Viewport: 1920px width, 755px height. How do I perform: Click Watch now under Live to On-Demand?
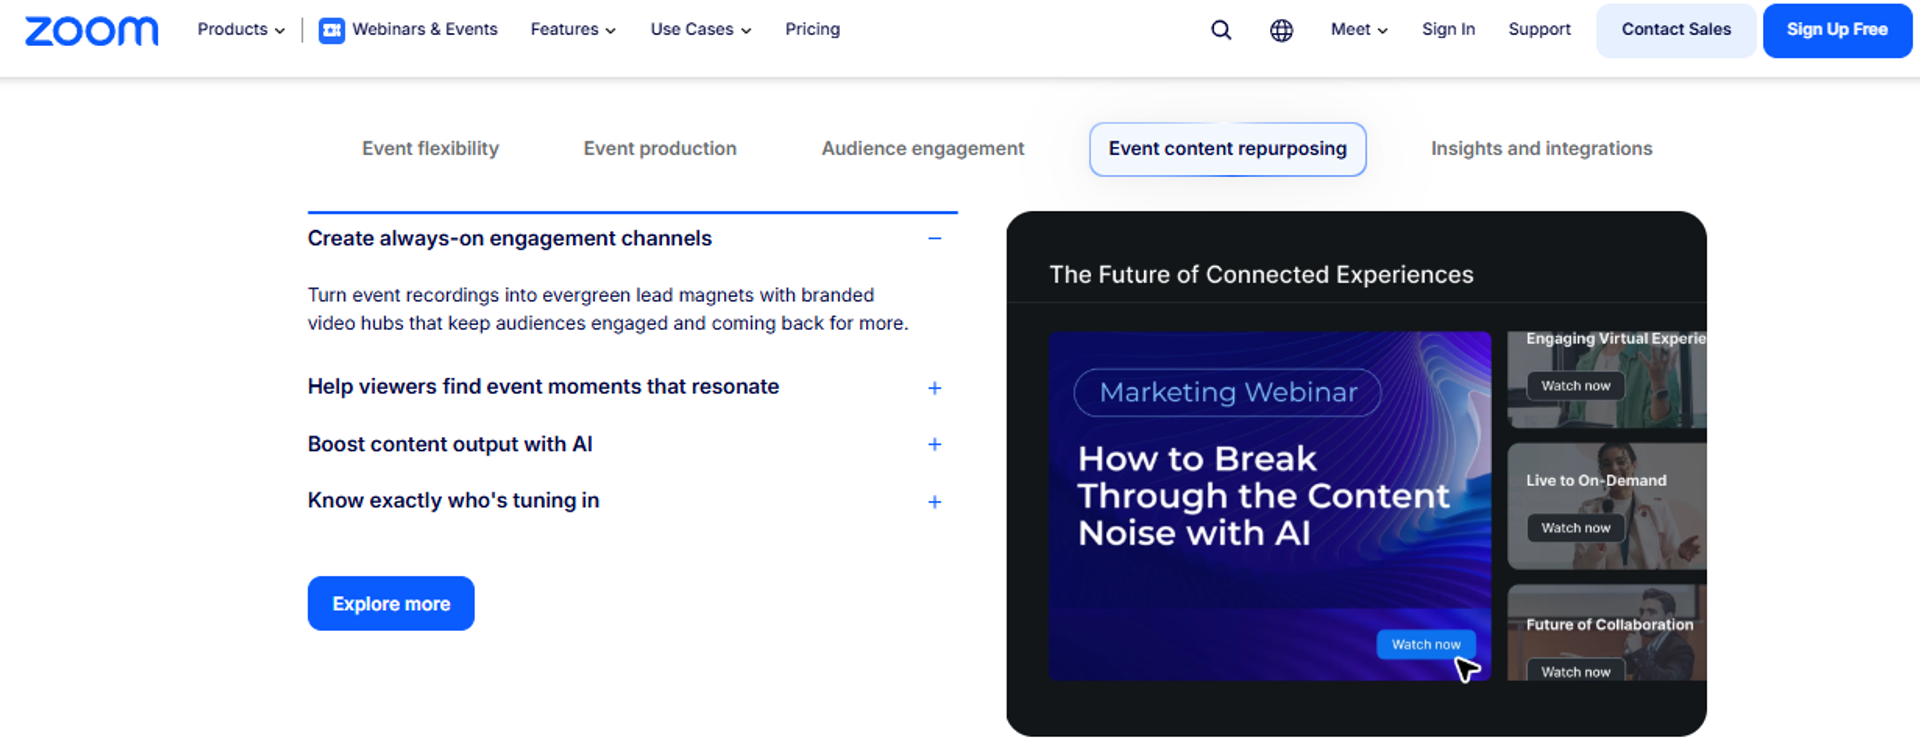(x=1575, y=527)
